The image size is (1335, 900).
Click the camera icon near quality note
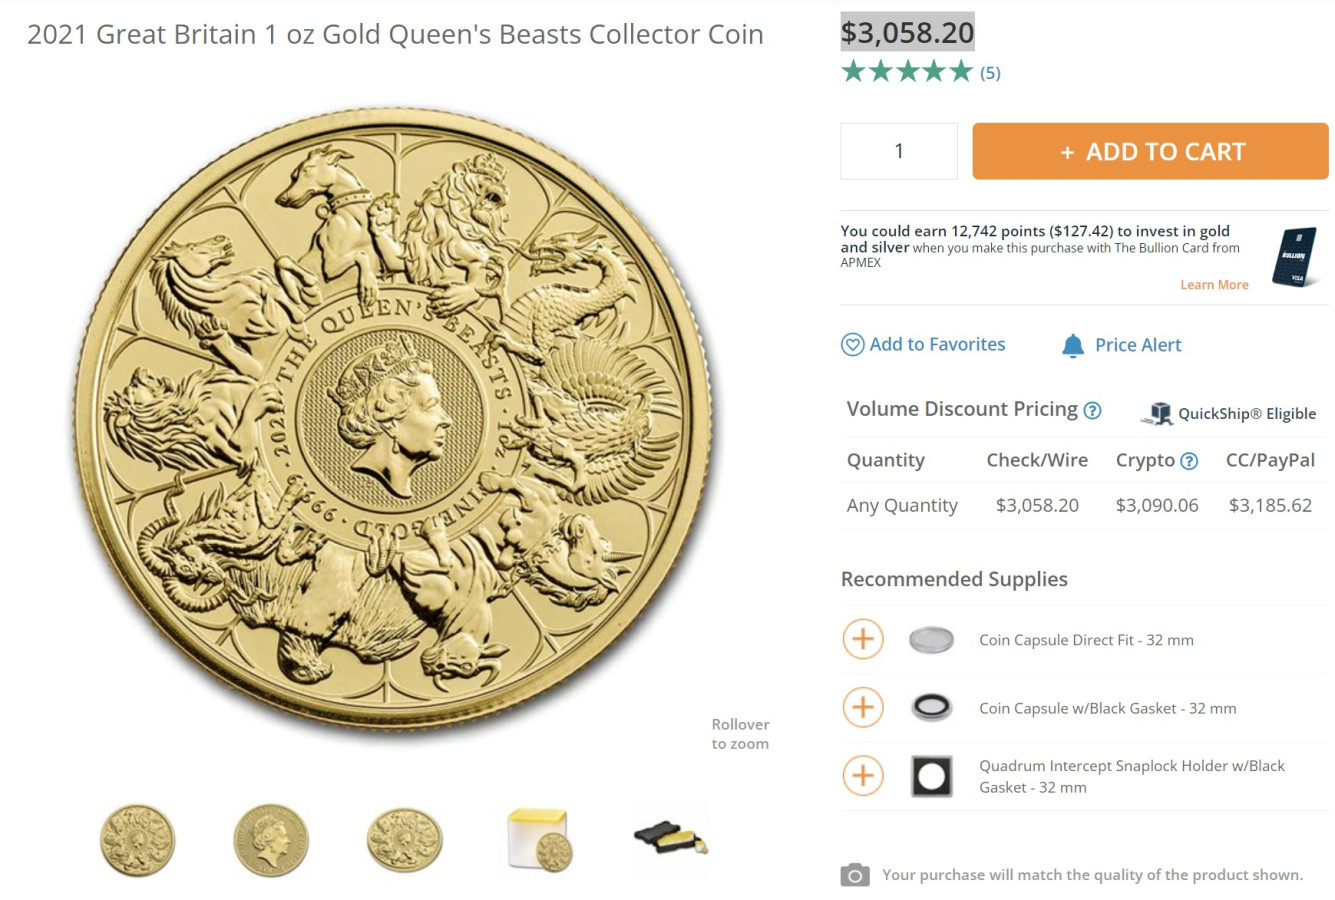click(x=854, y=875)
